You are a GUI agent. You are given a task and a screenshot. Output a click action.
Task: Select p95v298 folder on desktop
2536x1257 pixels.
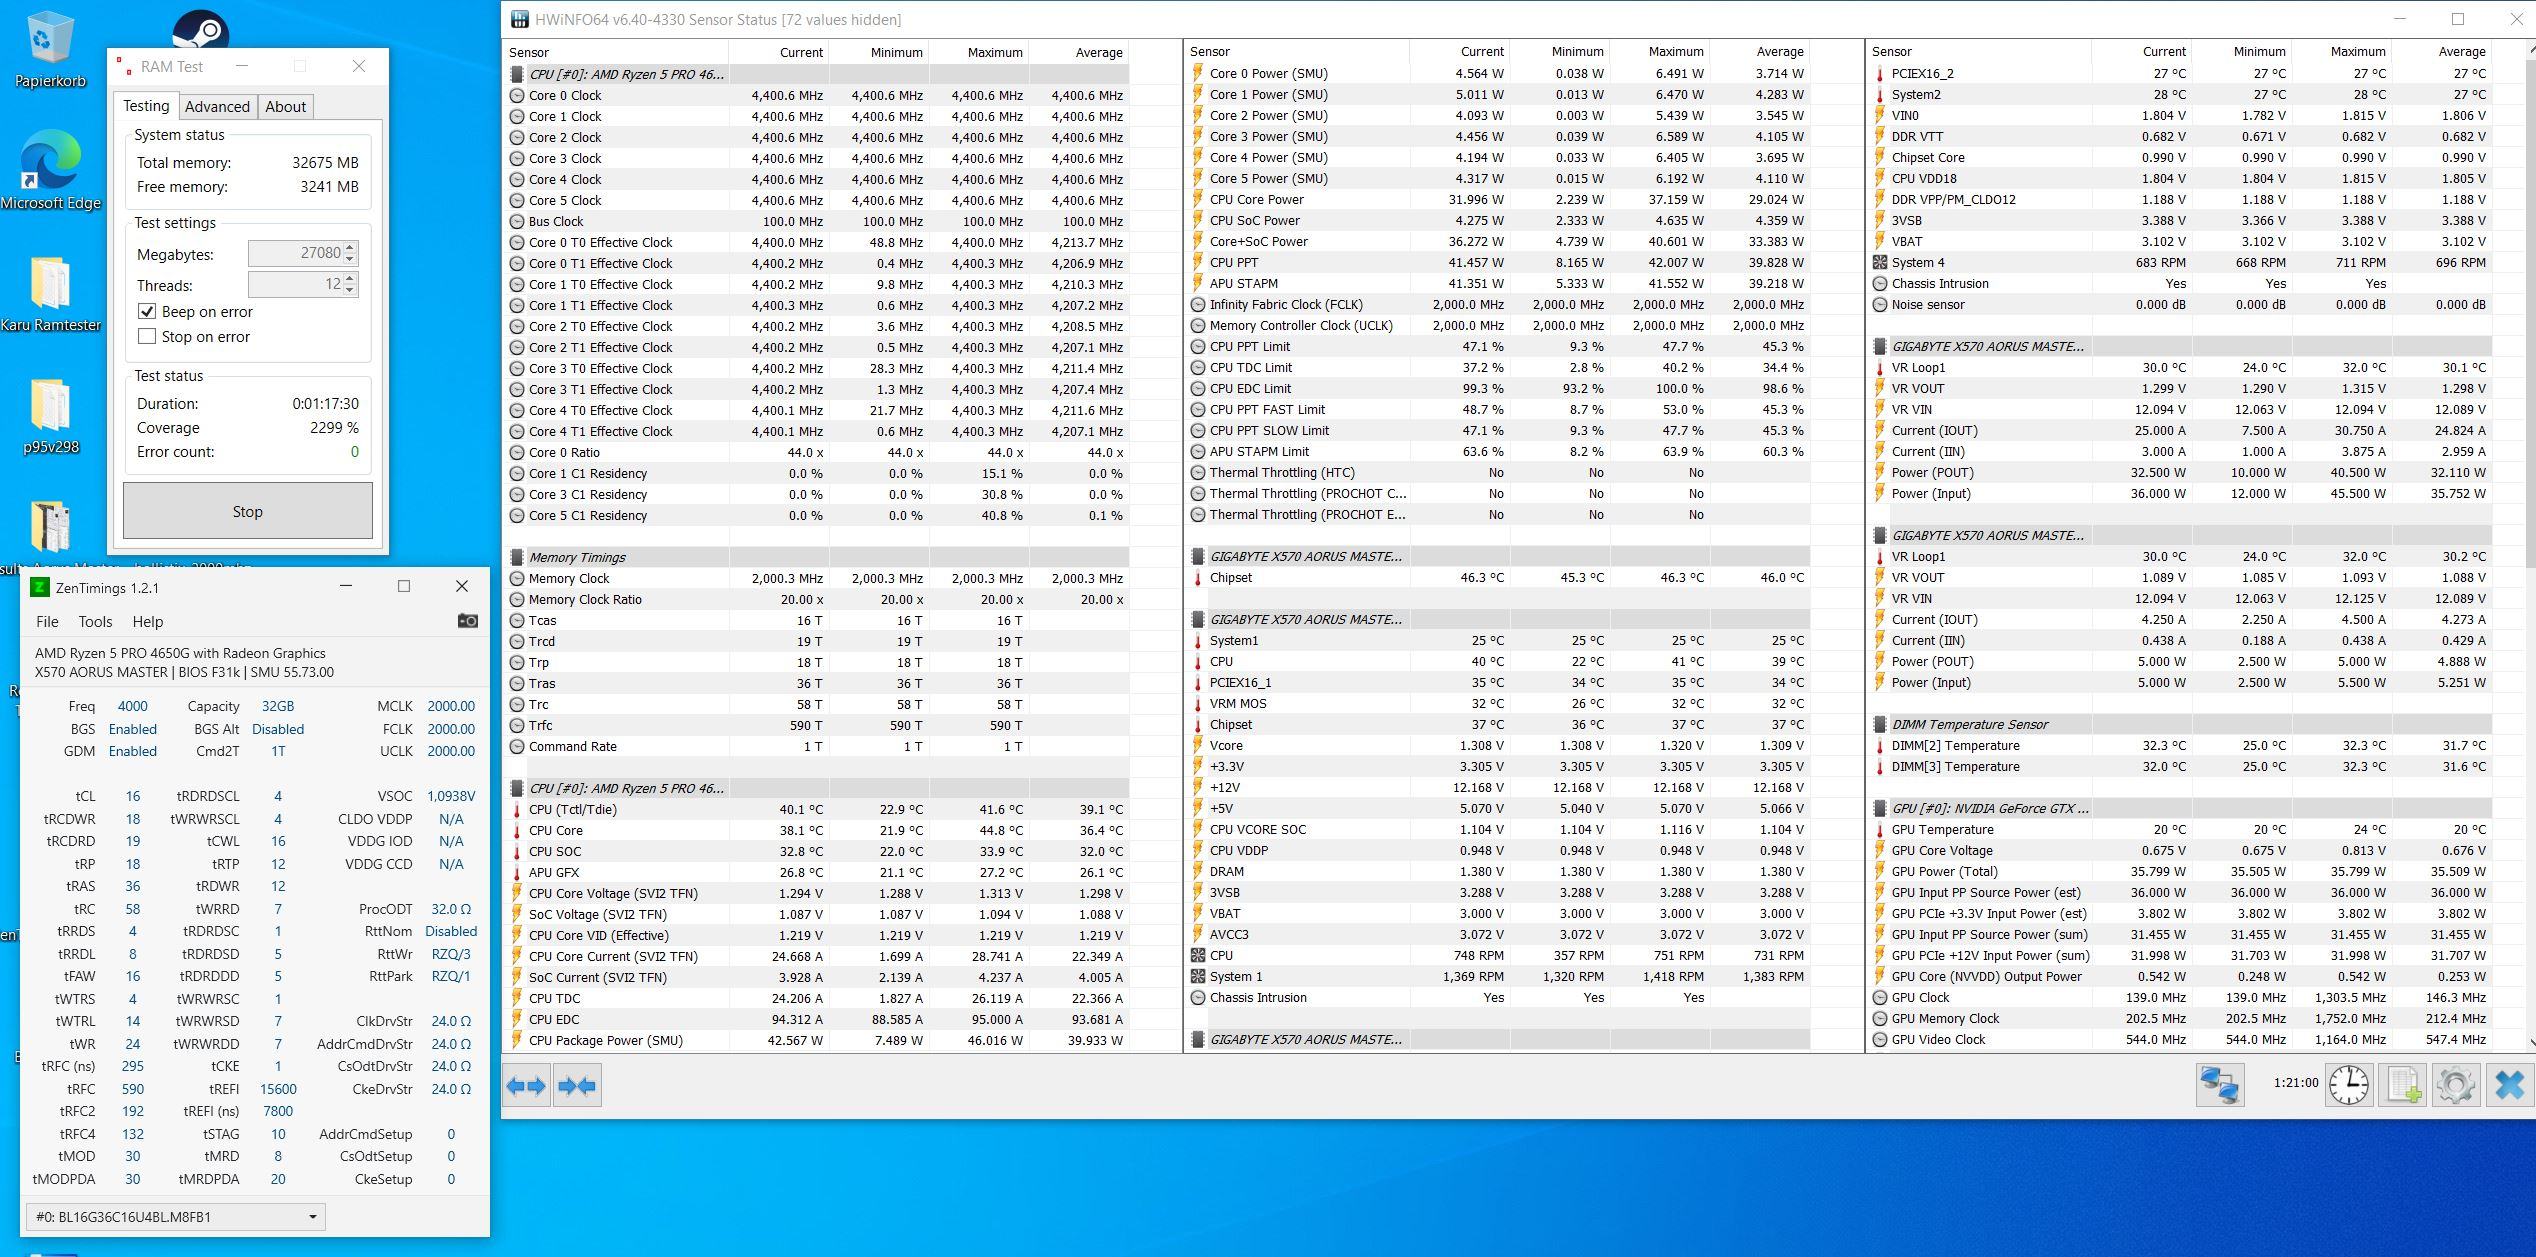click(x=50, y=417)
